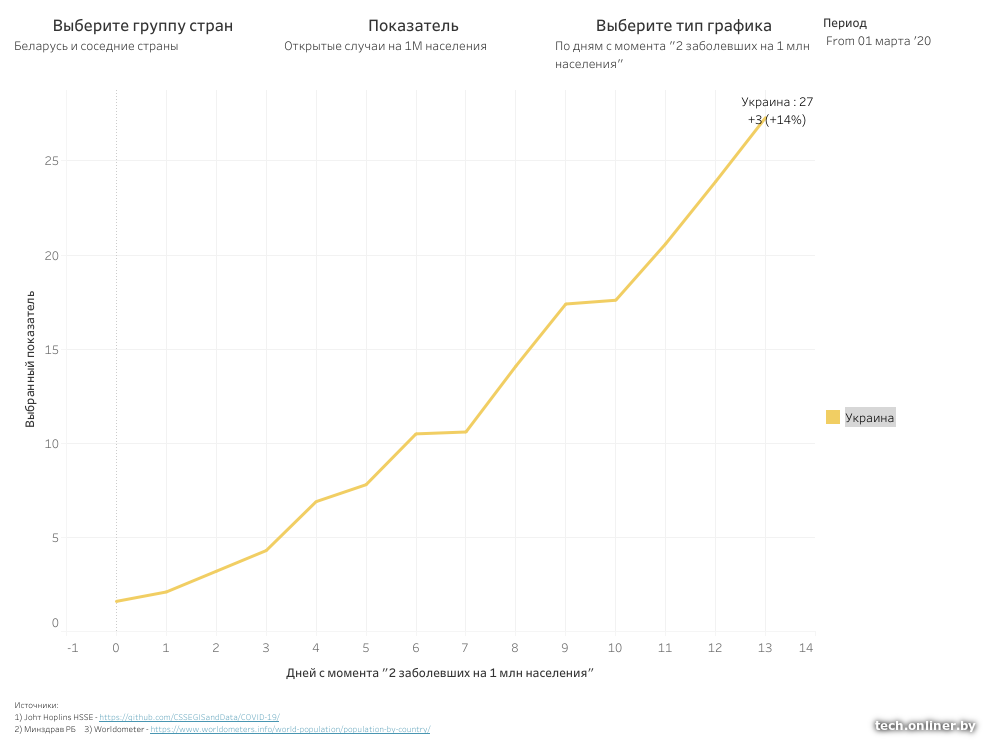The height and width of the screenshot is (749, 999).
Task: Click the x-axis title 'Дней с момента'
Action: (440, 673)
